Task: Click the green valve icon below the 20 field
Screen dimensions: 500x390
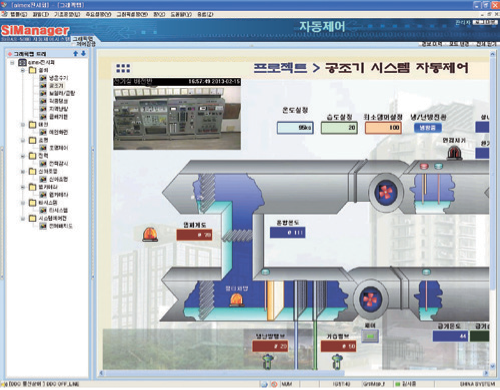Action: pyautogui.click(x=267, y=362)
